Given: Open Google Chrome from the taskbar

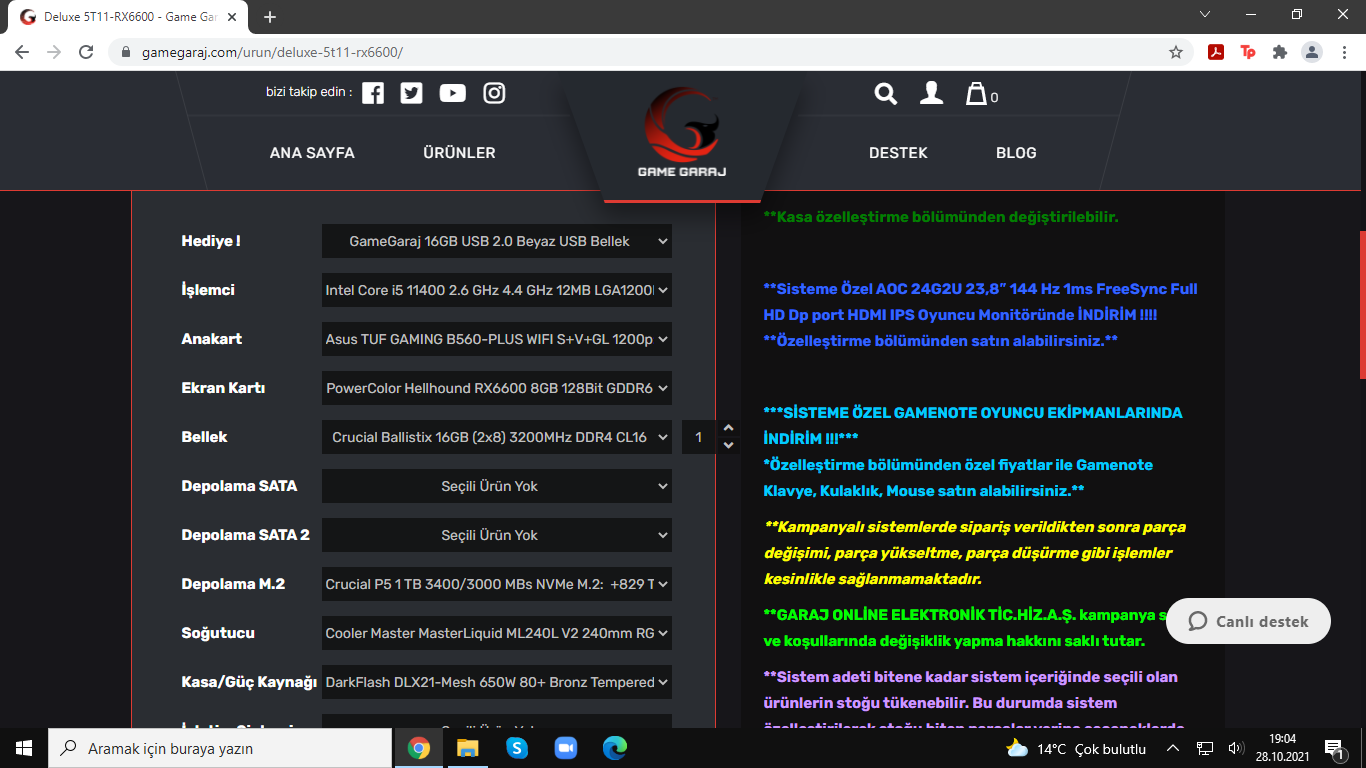Looking at the screenshot, I should point(419,748).
